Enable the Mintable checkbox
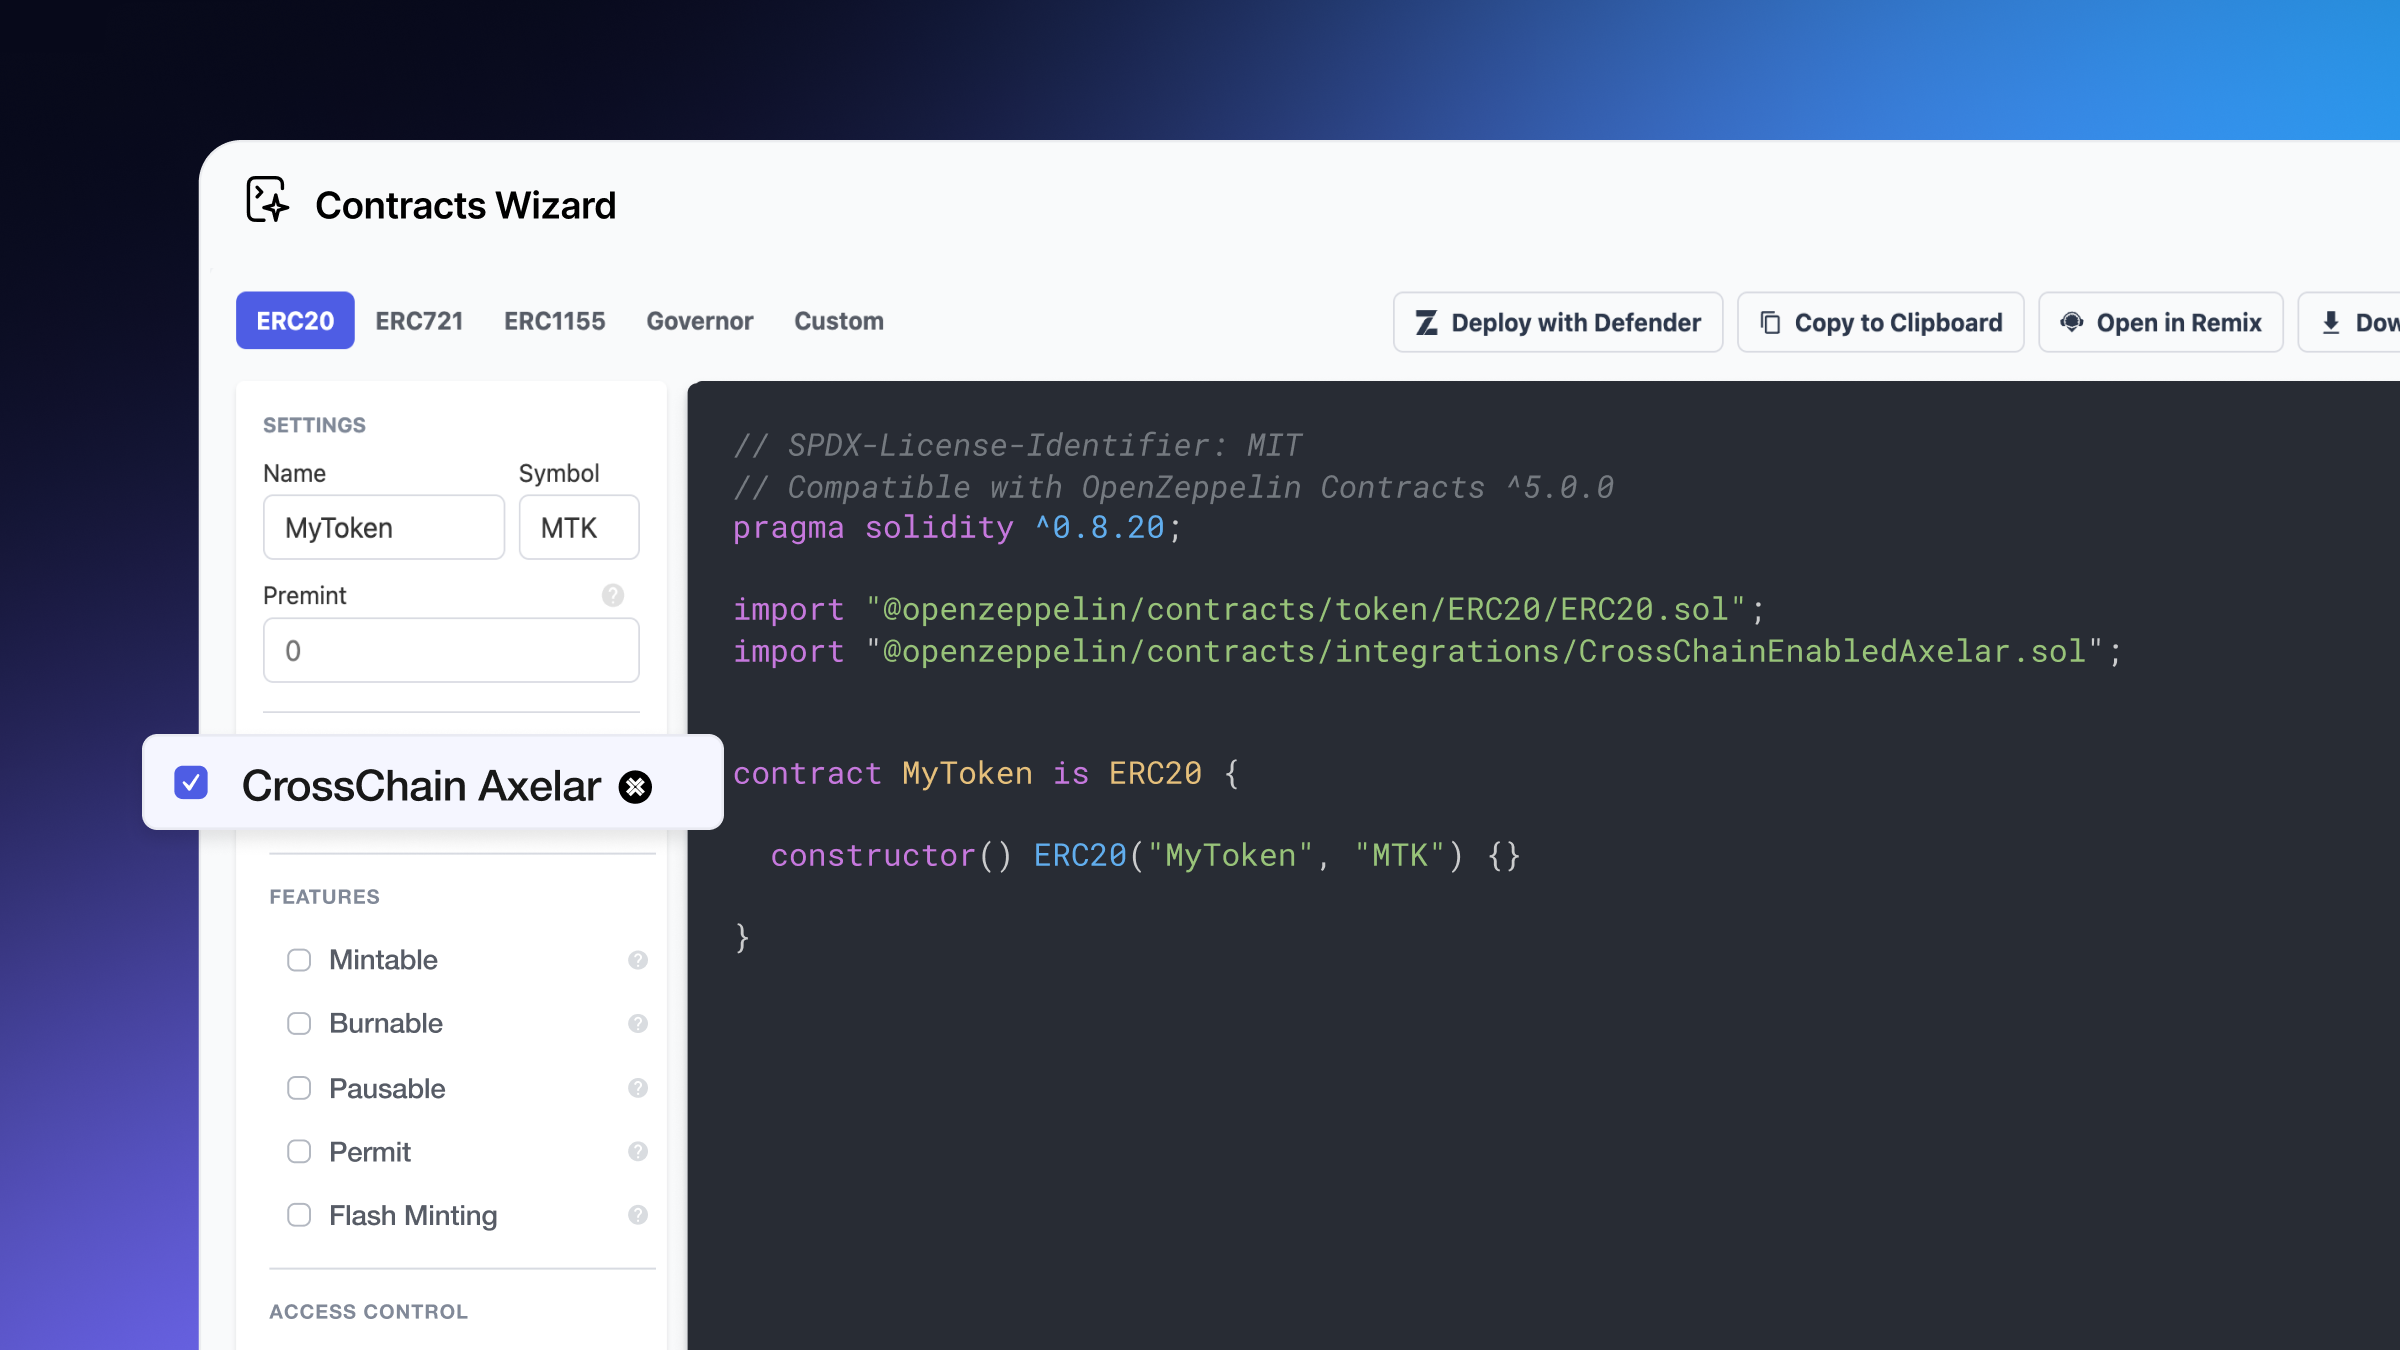 (299, 959)
